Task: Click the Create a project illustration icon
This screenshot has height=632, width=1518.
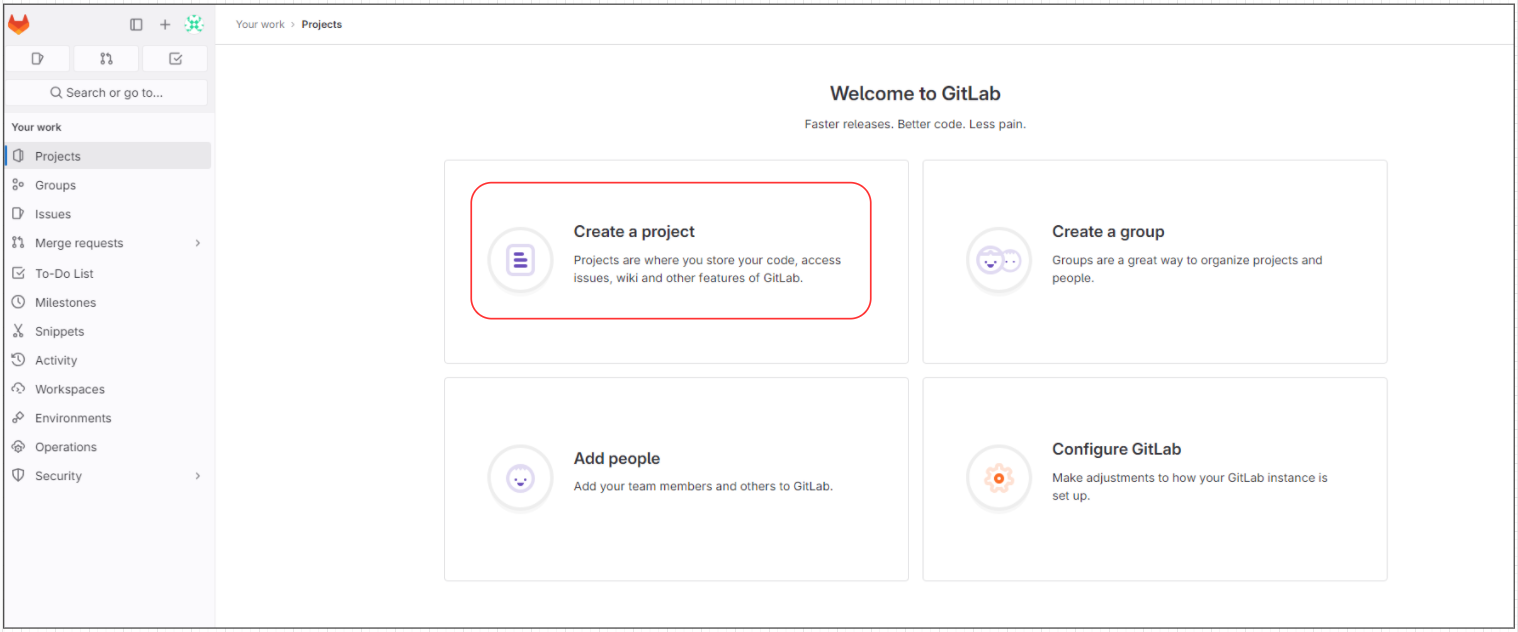Action: coord(520,260)
